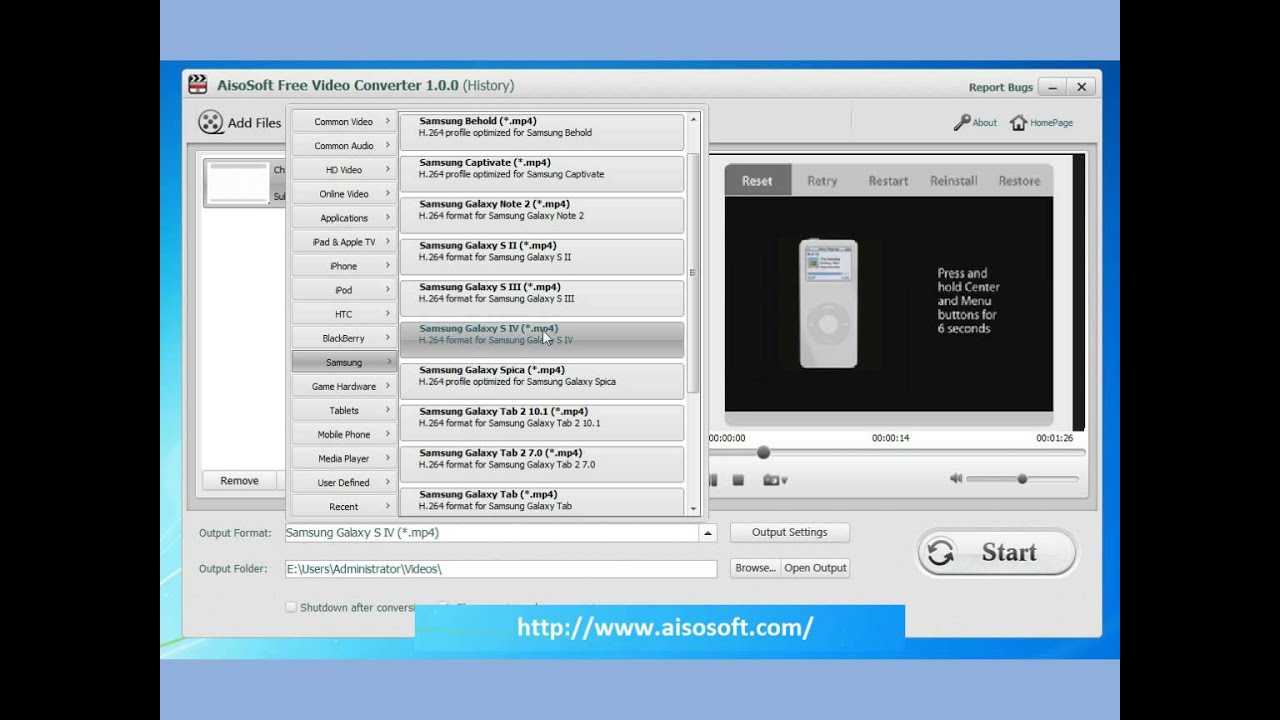This screenshot has width=1280, height=720.
Task: Go to HomePage via house icon
Action: [x=1018, y=122]
